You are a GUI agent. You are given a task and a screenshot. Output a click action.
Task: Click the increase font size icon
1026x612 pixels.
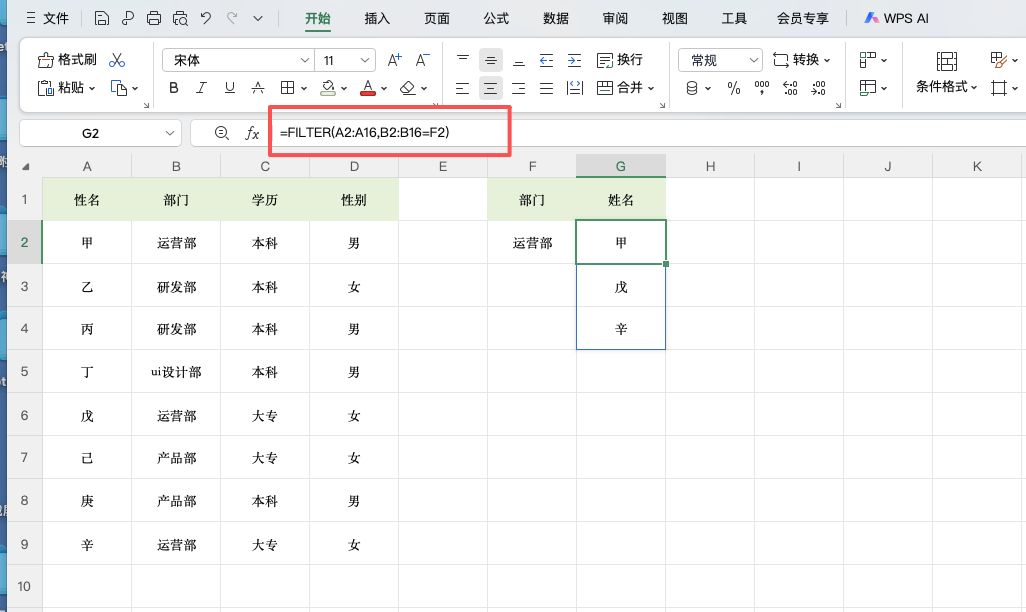(x=394, y=60)
